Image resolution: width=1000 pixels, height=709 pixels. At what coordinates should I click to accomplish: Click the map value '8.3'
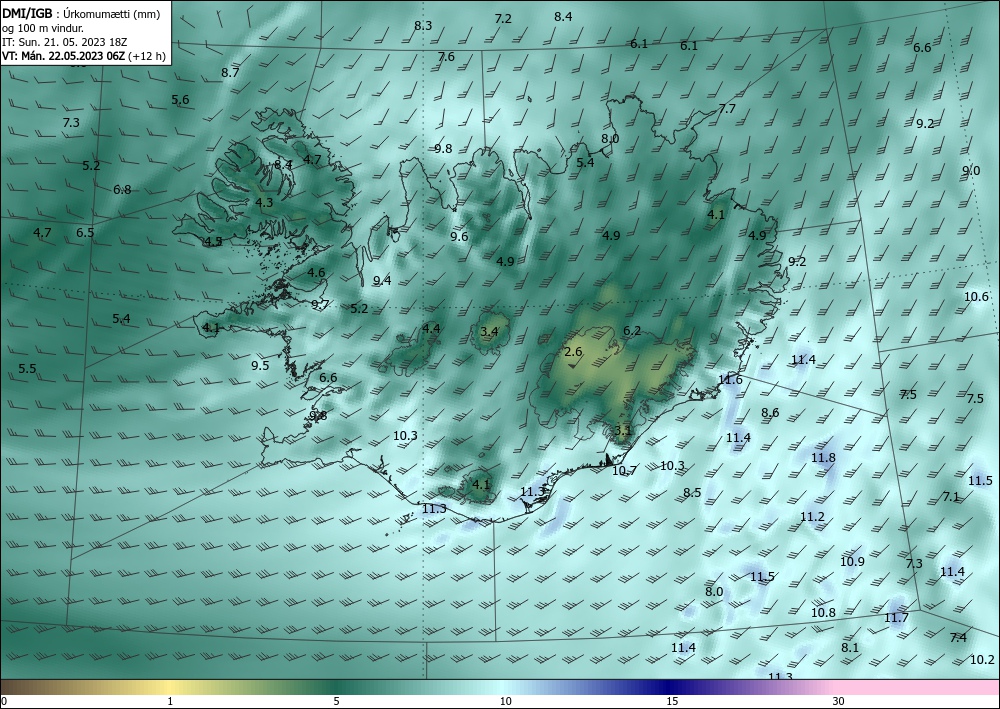click(423, 26)
